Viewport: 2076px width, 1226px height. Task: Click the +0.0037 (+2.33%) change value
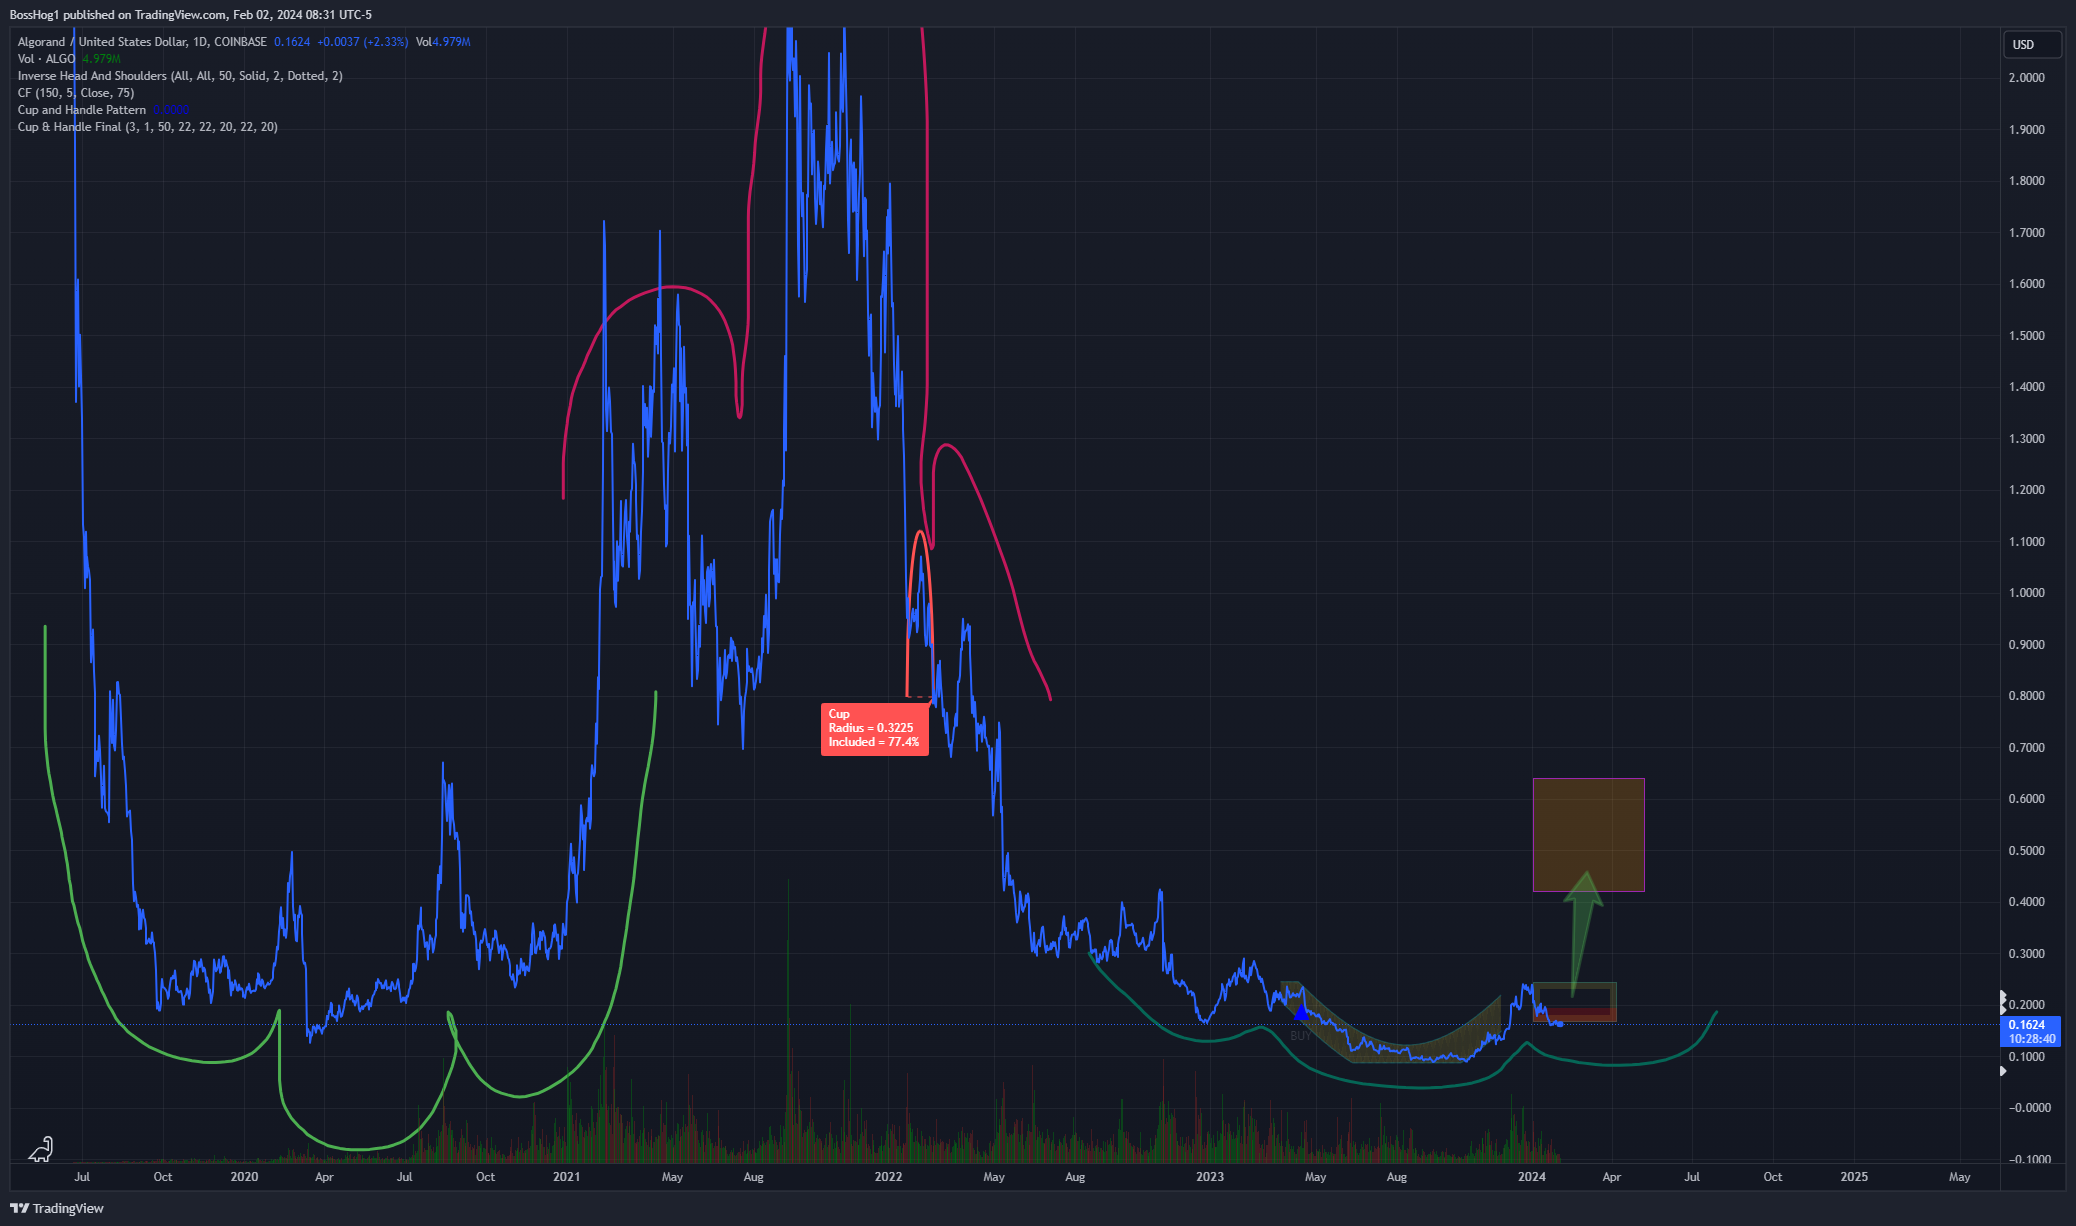(362, 42)
